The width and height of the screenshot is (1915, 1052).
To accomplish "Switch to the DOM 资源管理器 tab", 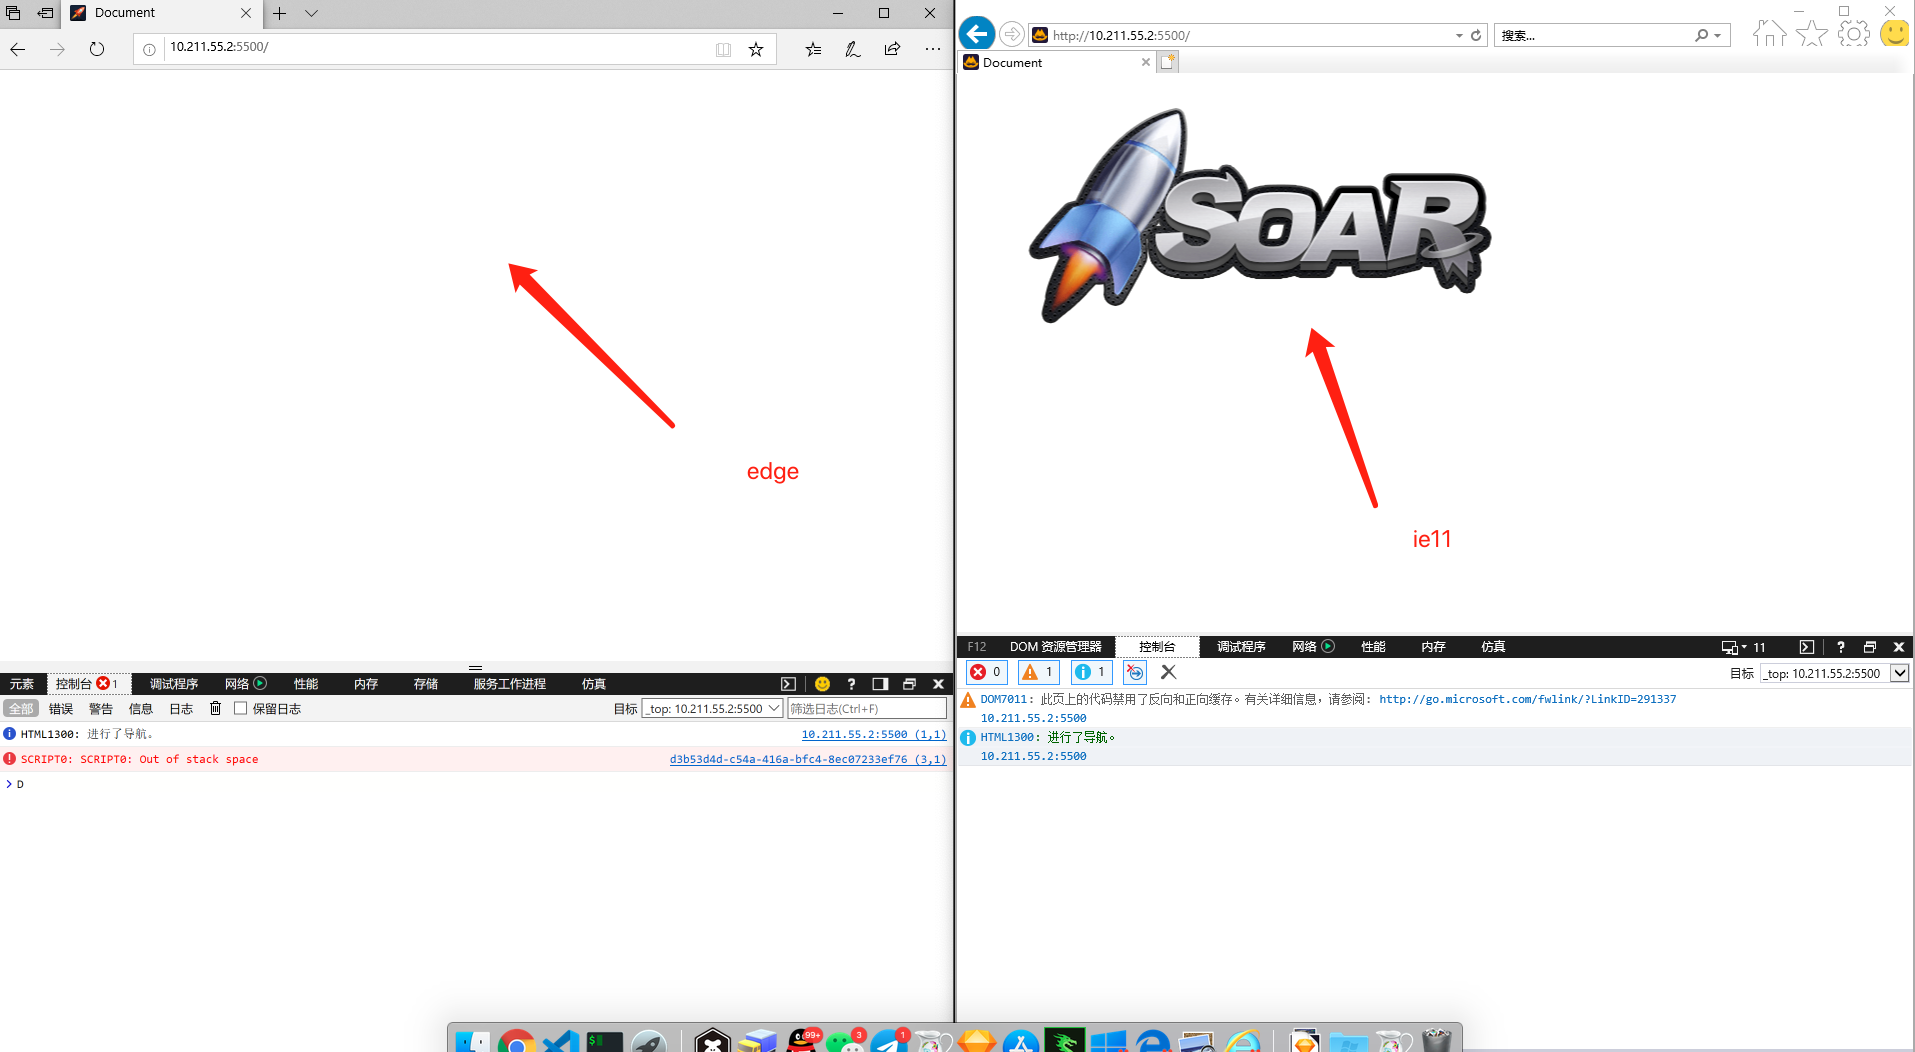I will pyautogui.click(x=1057, y=646).
